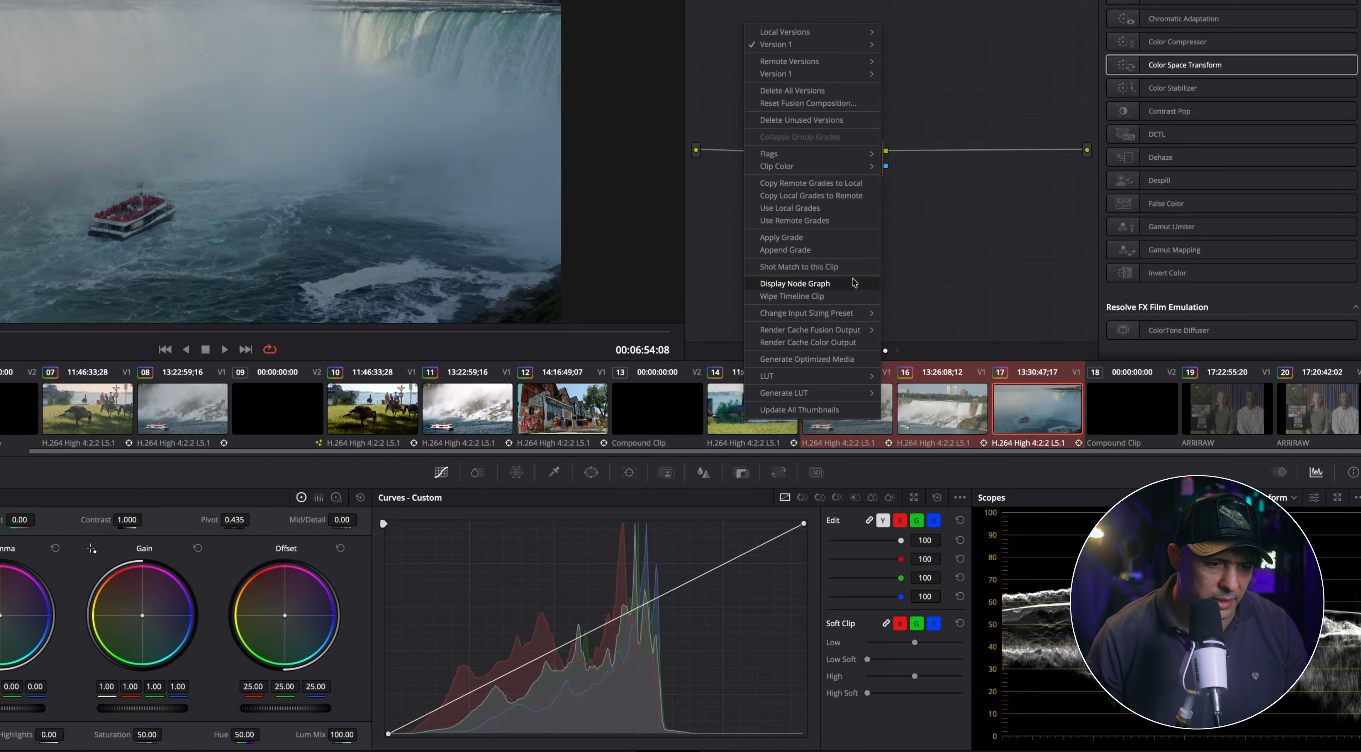The width and height of the screenshot is (1361, 752).
Task: Expand the Curves panel to full view
Action: [914, 497]
